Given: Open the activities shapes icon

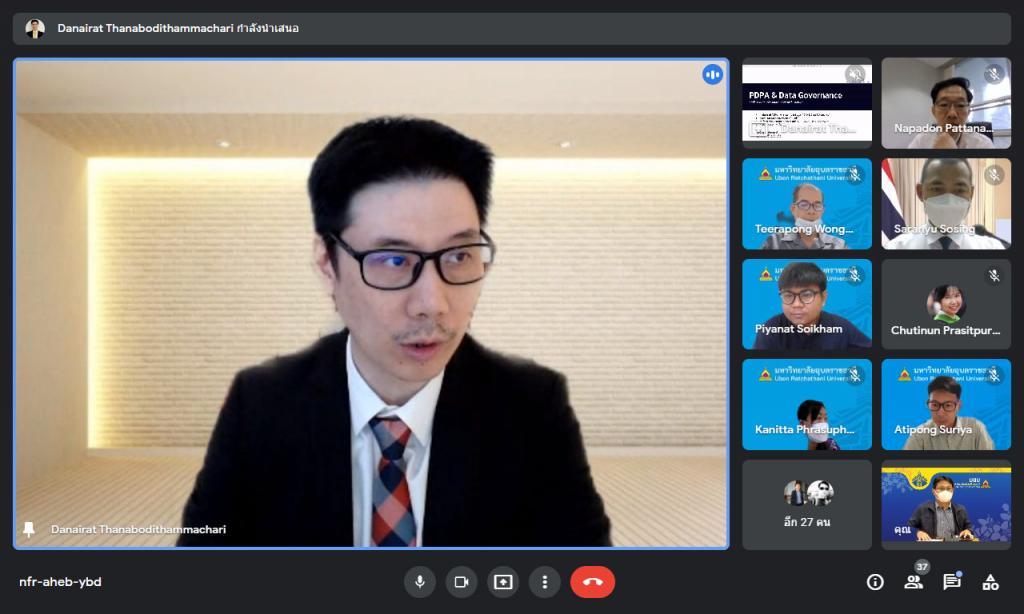Looking at the screenshot, I should point(990,582).
